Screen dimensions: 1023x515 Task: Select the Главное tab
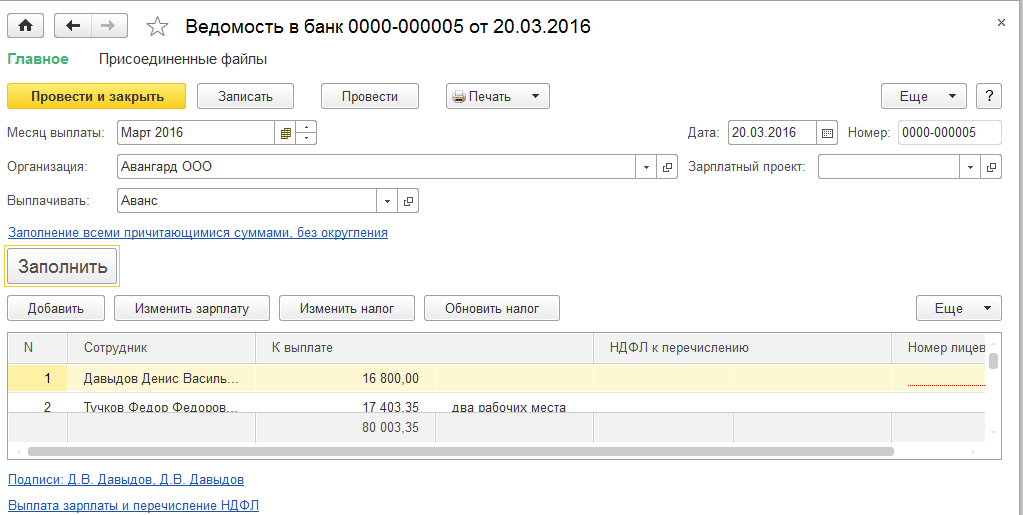[x=38, y=59]
